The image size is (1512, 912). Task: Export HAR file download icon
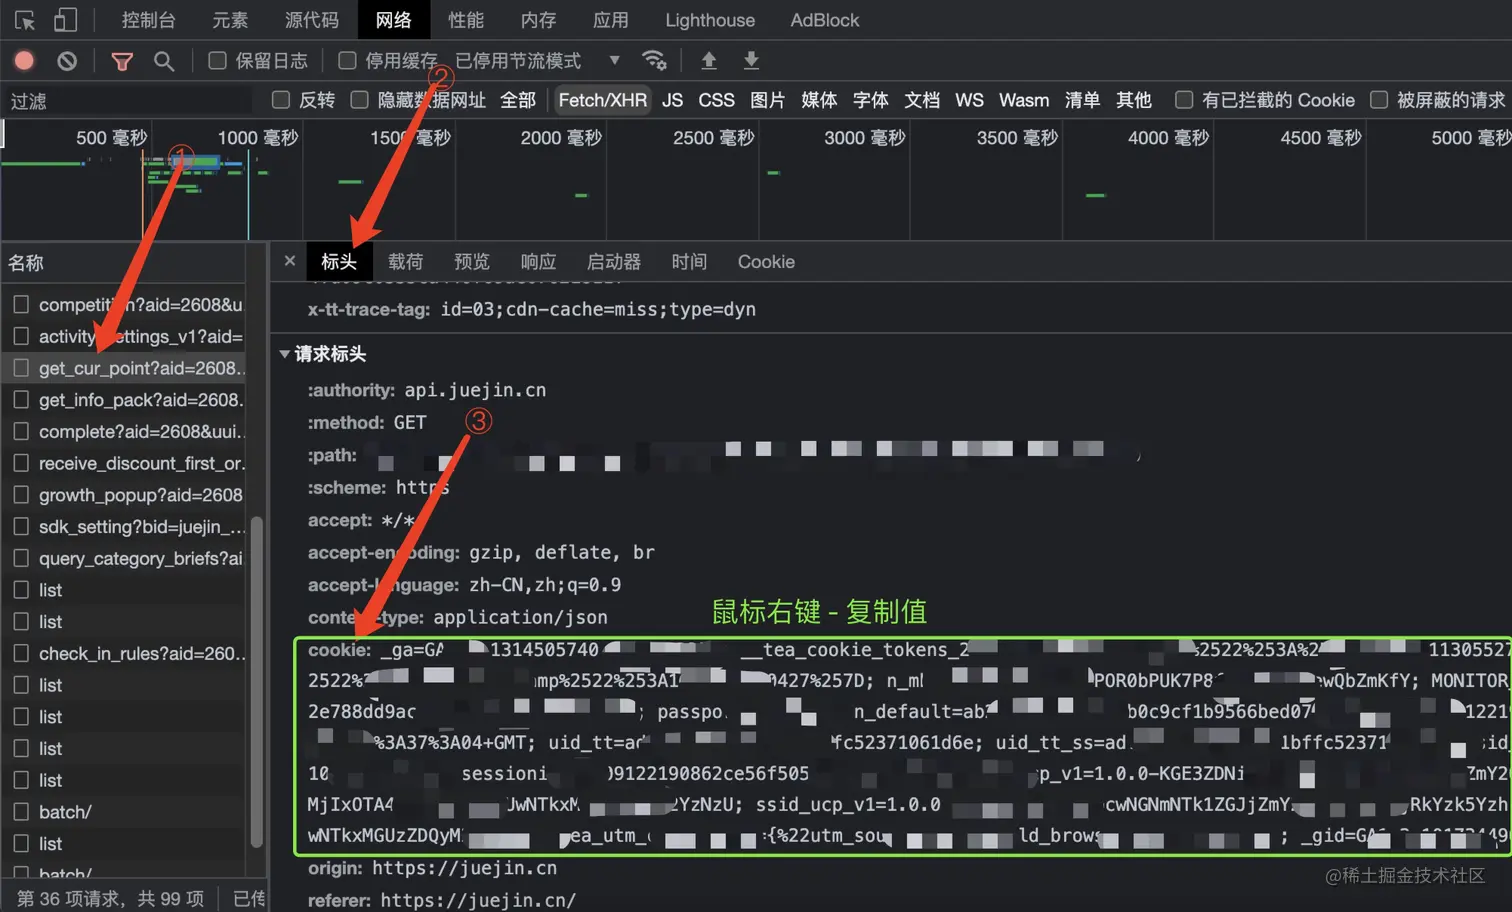pos(751,61)
